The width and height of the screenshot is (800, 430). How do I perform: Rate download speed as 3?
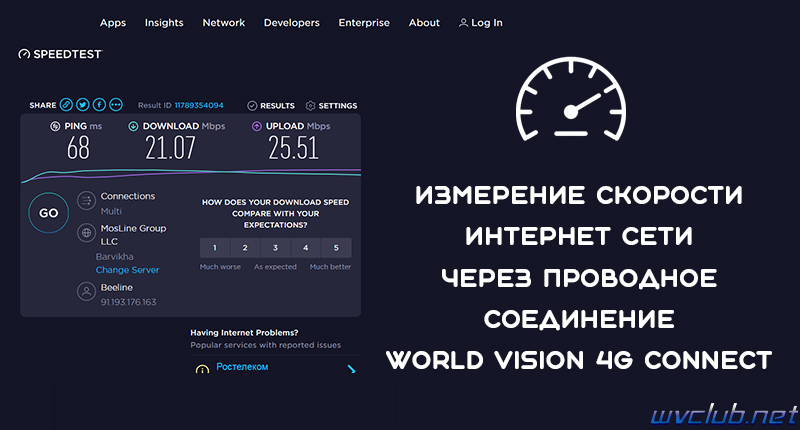[276, 248]
